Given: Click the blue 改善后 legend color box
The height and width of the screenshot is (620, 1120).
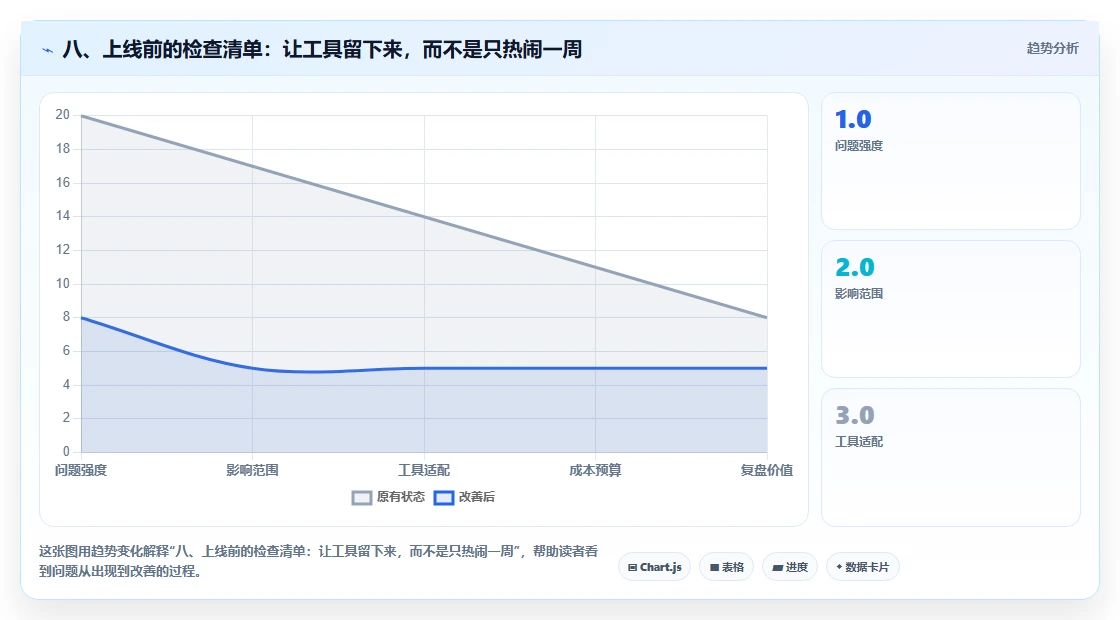Looking at the screenshot, I should [x=444, y=498].
